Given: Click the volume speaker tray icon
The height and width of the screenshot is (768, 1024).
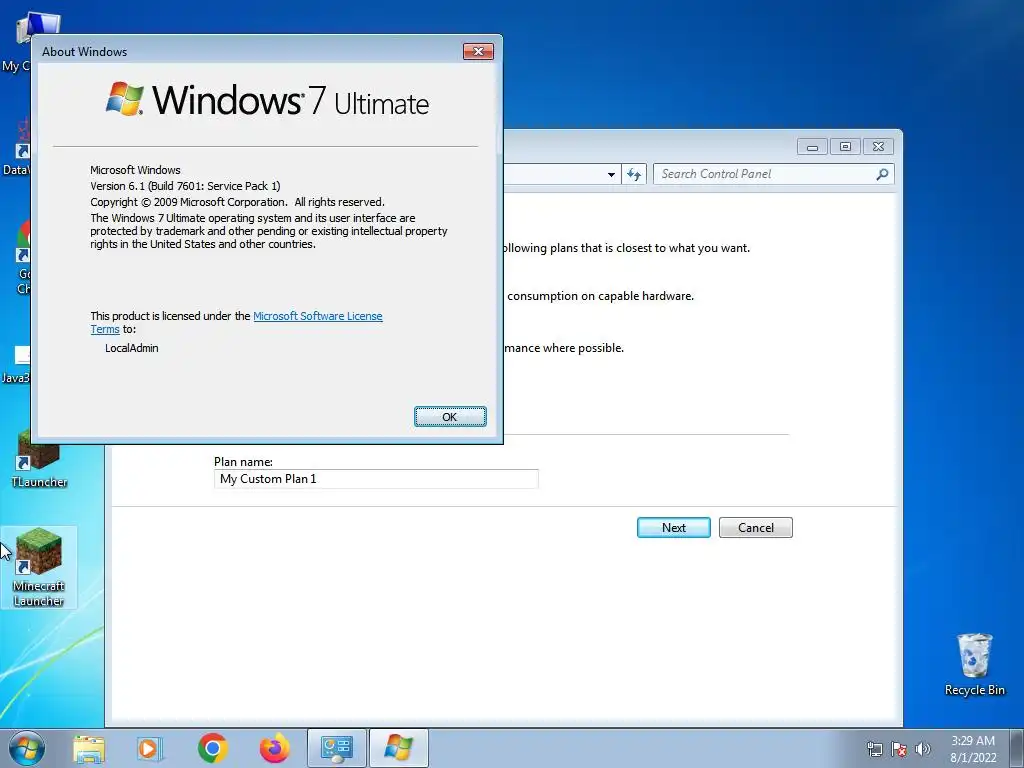Looking at the screenshot, I should click(x=923, y=749).
